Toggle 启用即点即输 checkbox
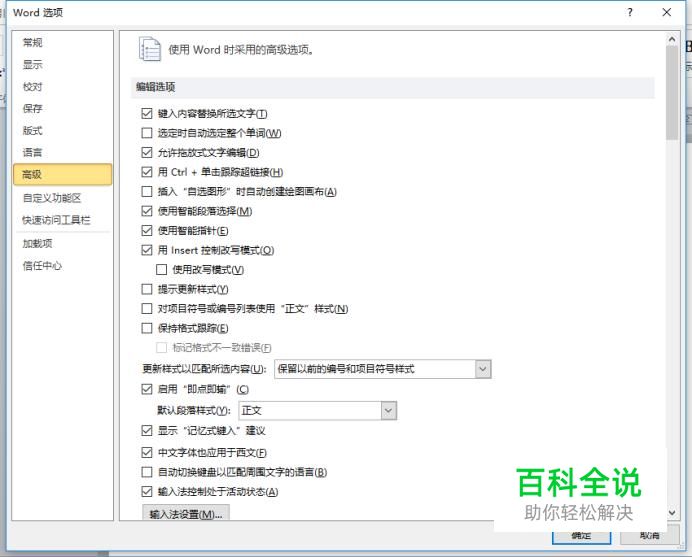The image size is (692, 557). [147, 389]
